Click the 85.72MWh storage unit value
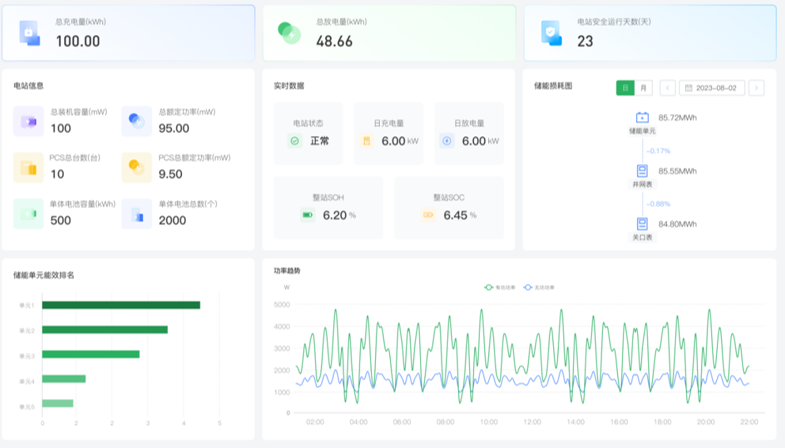The height and width of the screenshot is (448, 785). pyautogui.click(x=677, y=118)
